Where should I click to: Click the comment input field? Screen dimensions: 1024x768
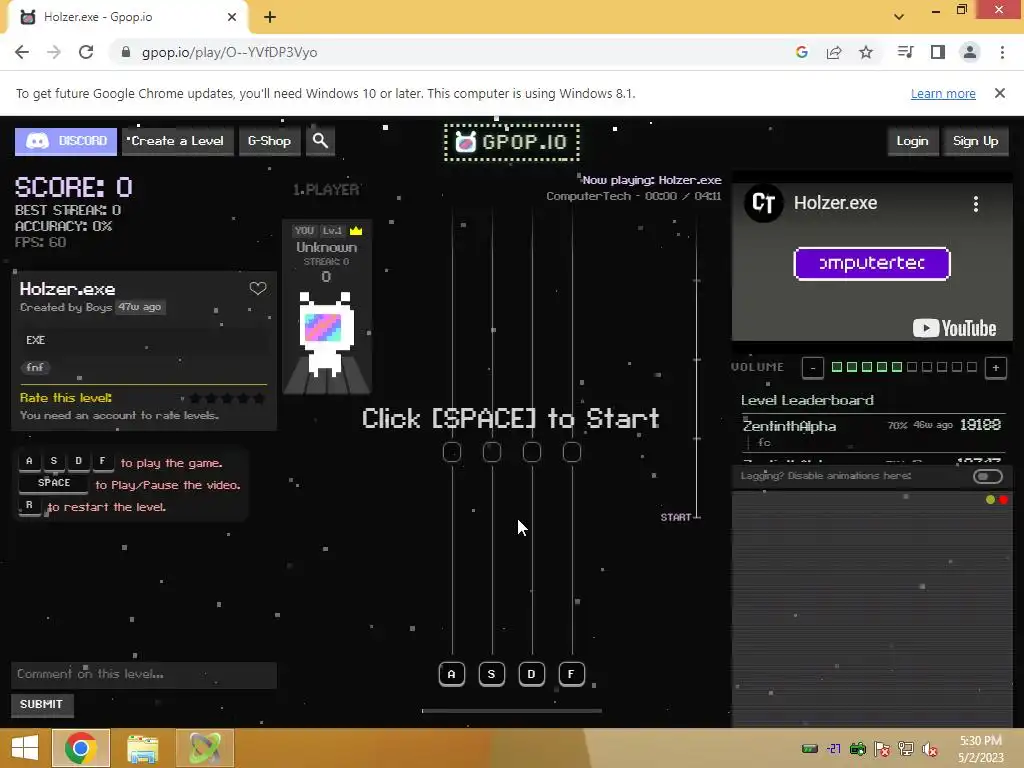click(144, 674)
